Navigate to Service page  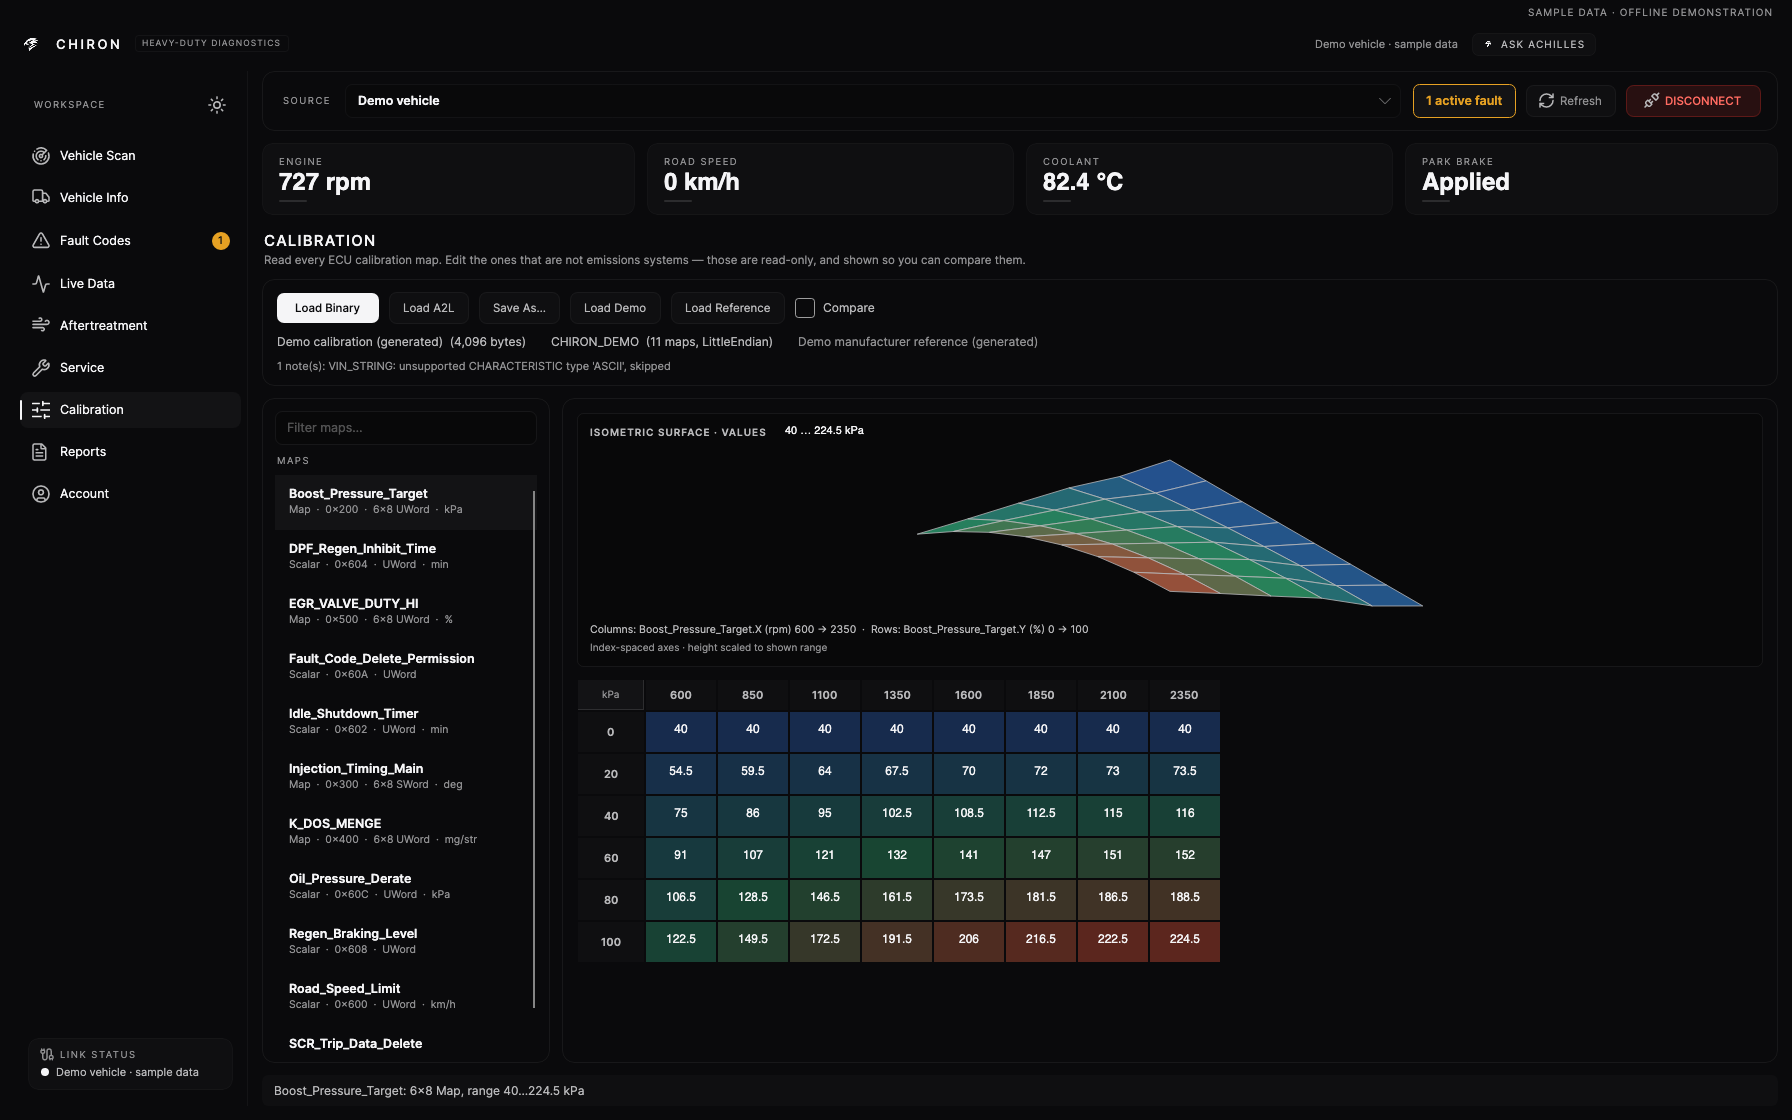[x=130, y=368]
